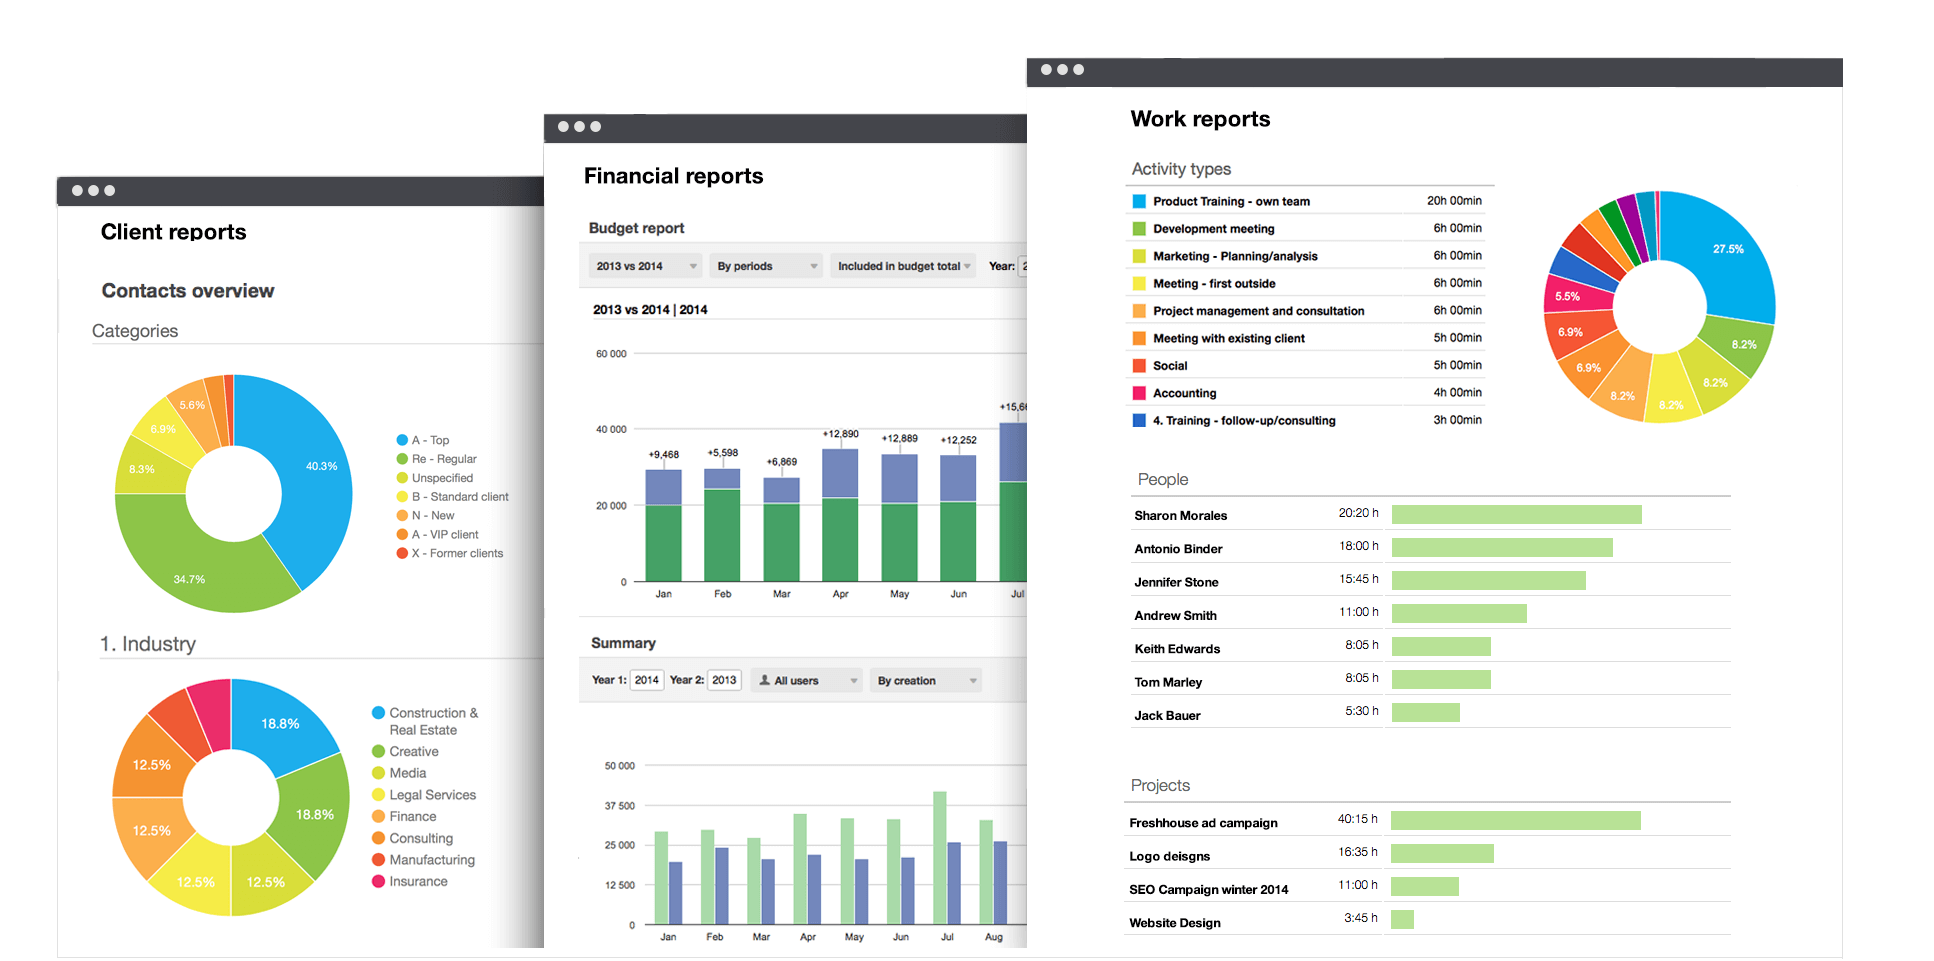Click '4. Training - follow-up/consulting' row

(x=1307, y=421)
